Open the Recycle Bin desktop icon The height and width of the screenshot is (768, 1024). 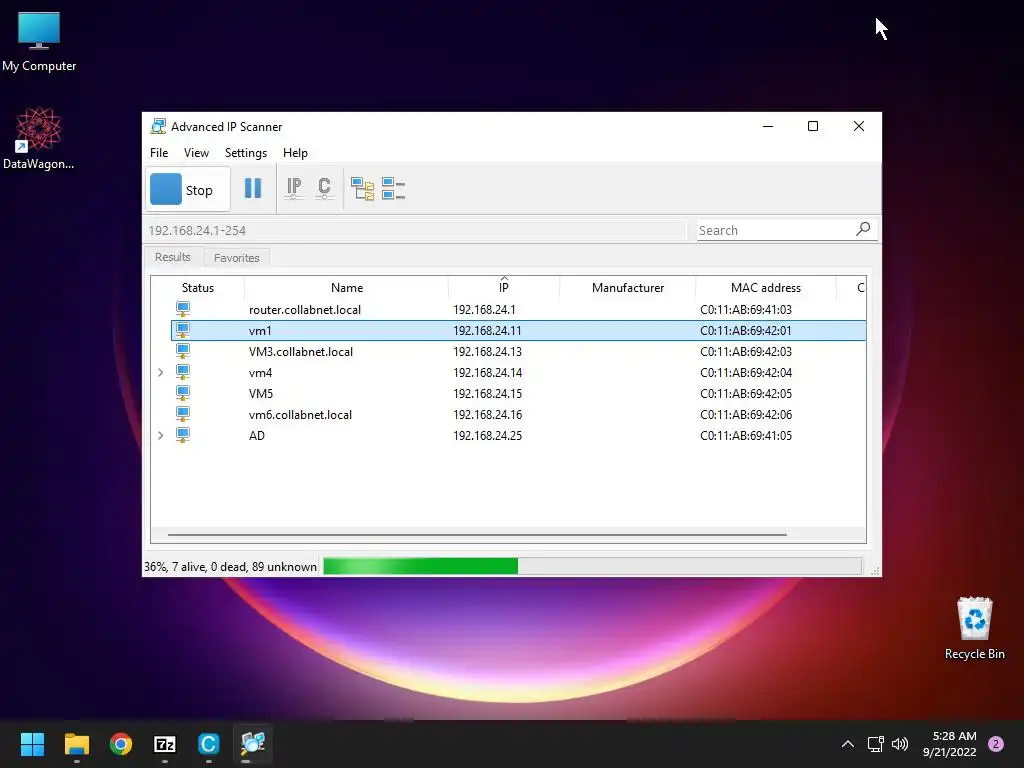(974, 628)
